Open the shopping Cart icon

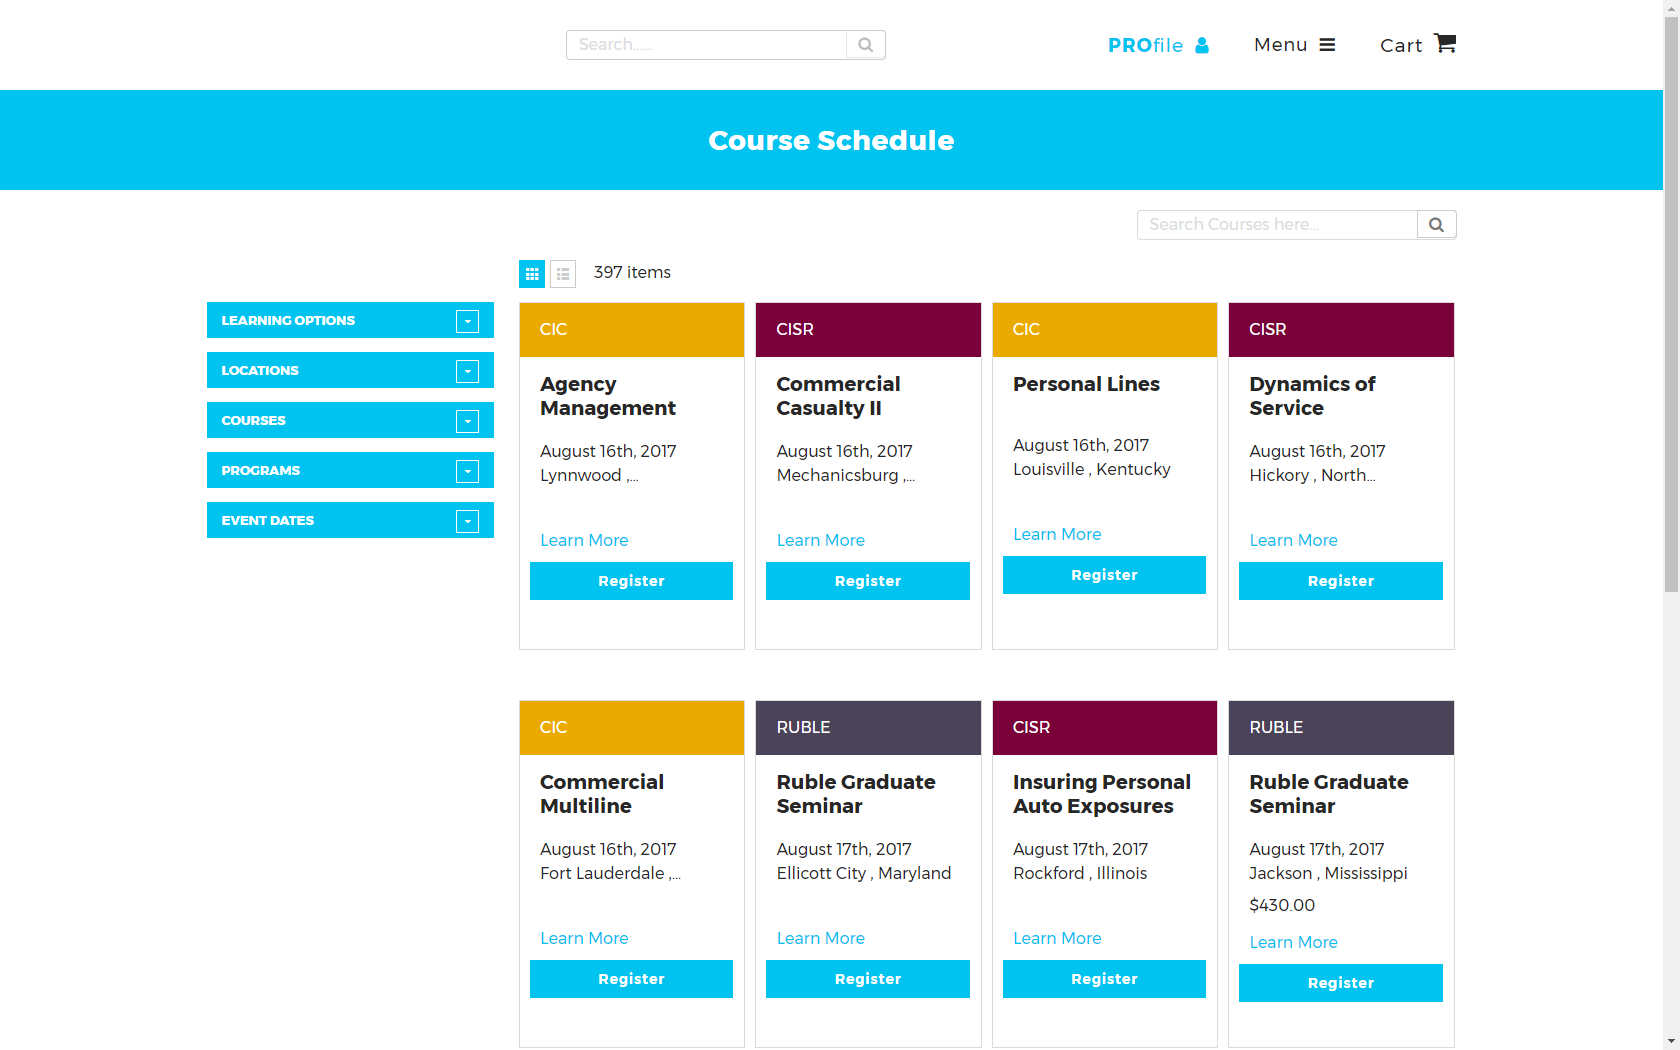pos(1444,44)
